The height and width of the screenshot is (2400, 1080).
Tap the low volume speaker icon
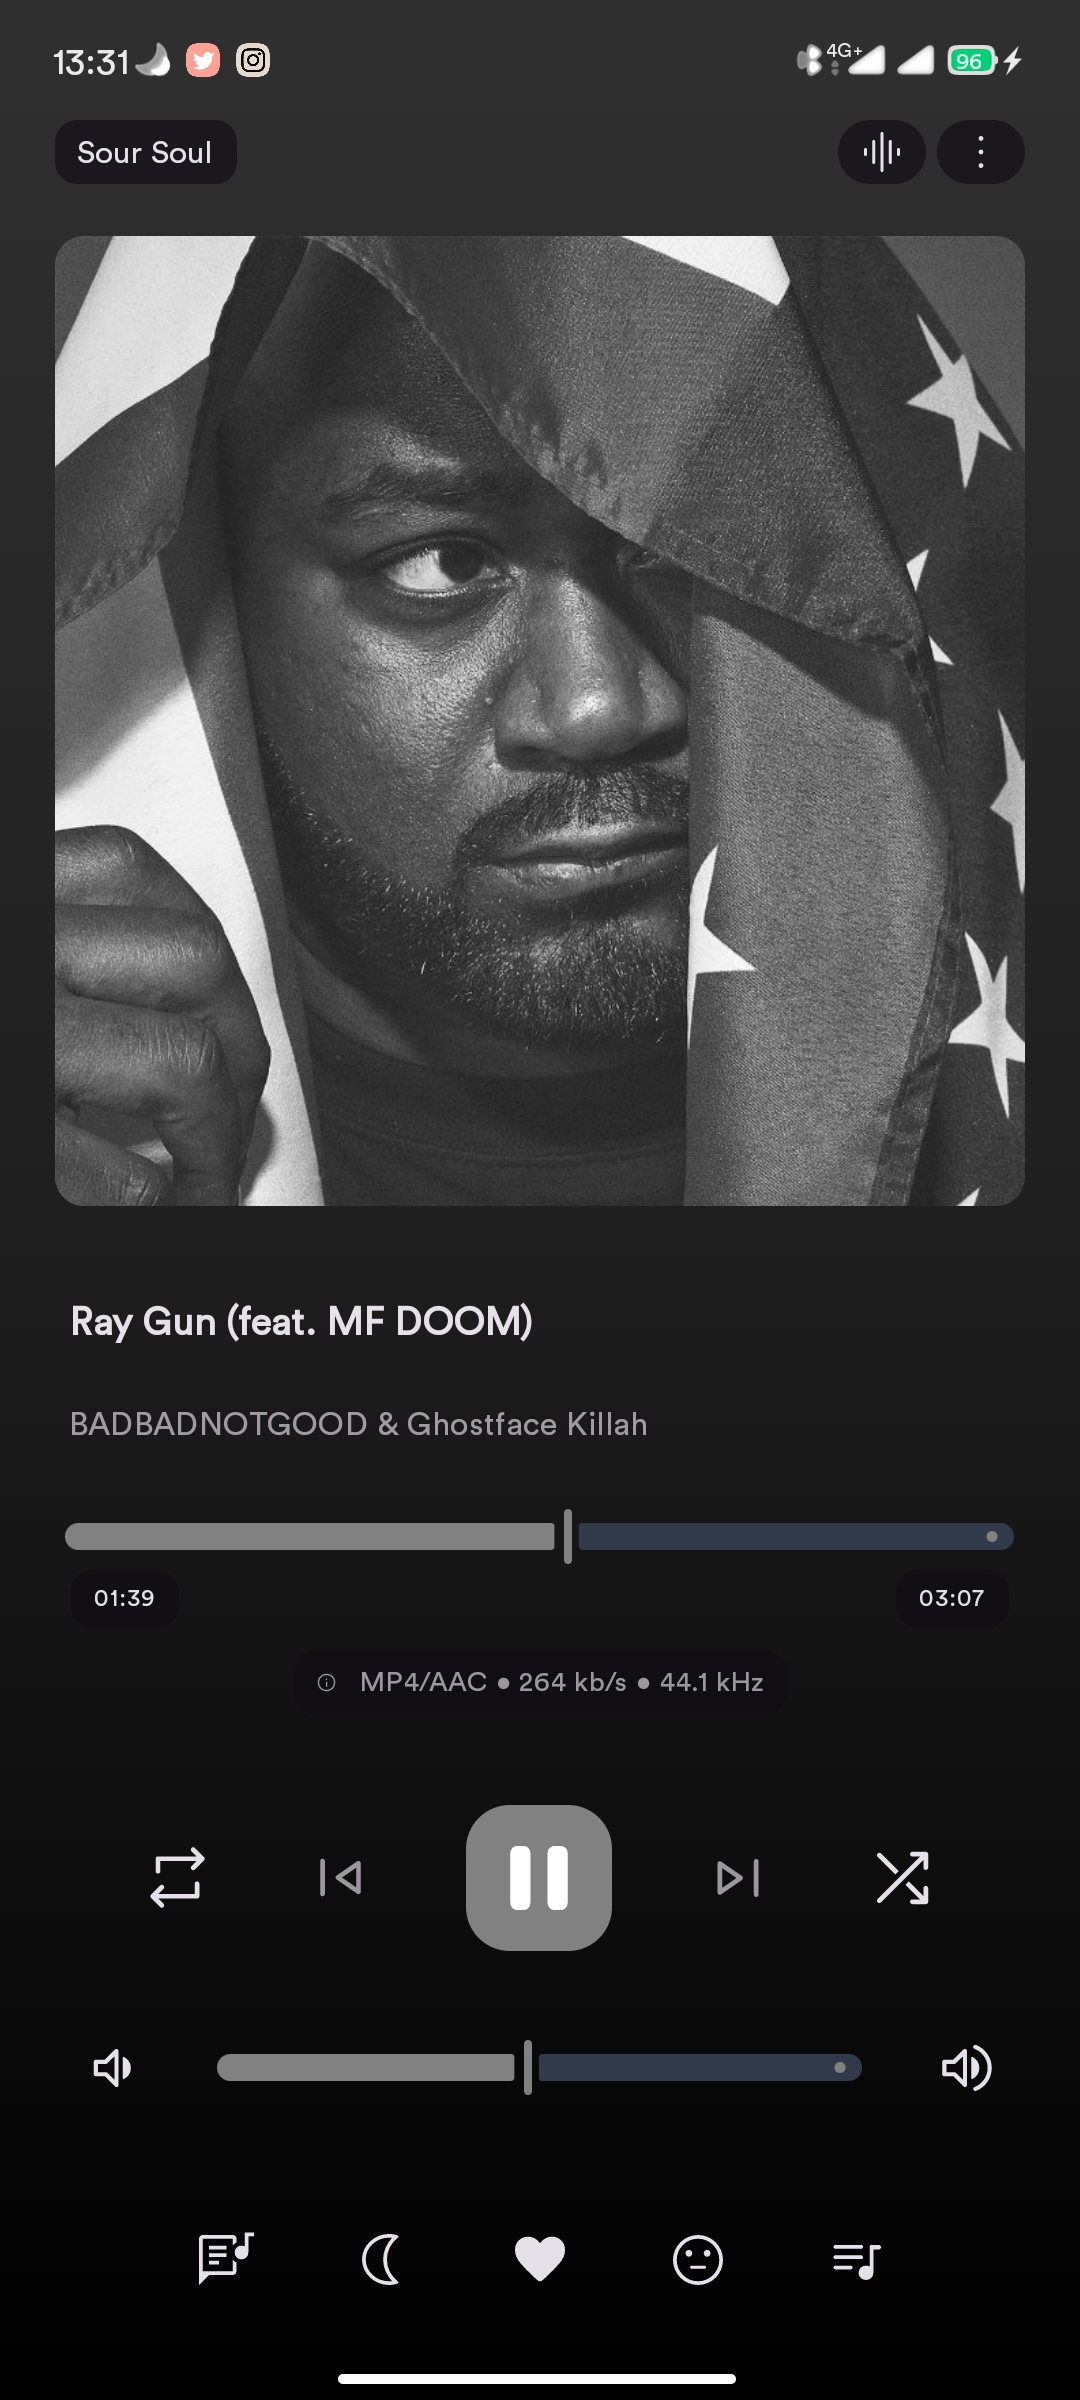pos(112,2067)
